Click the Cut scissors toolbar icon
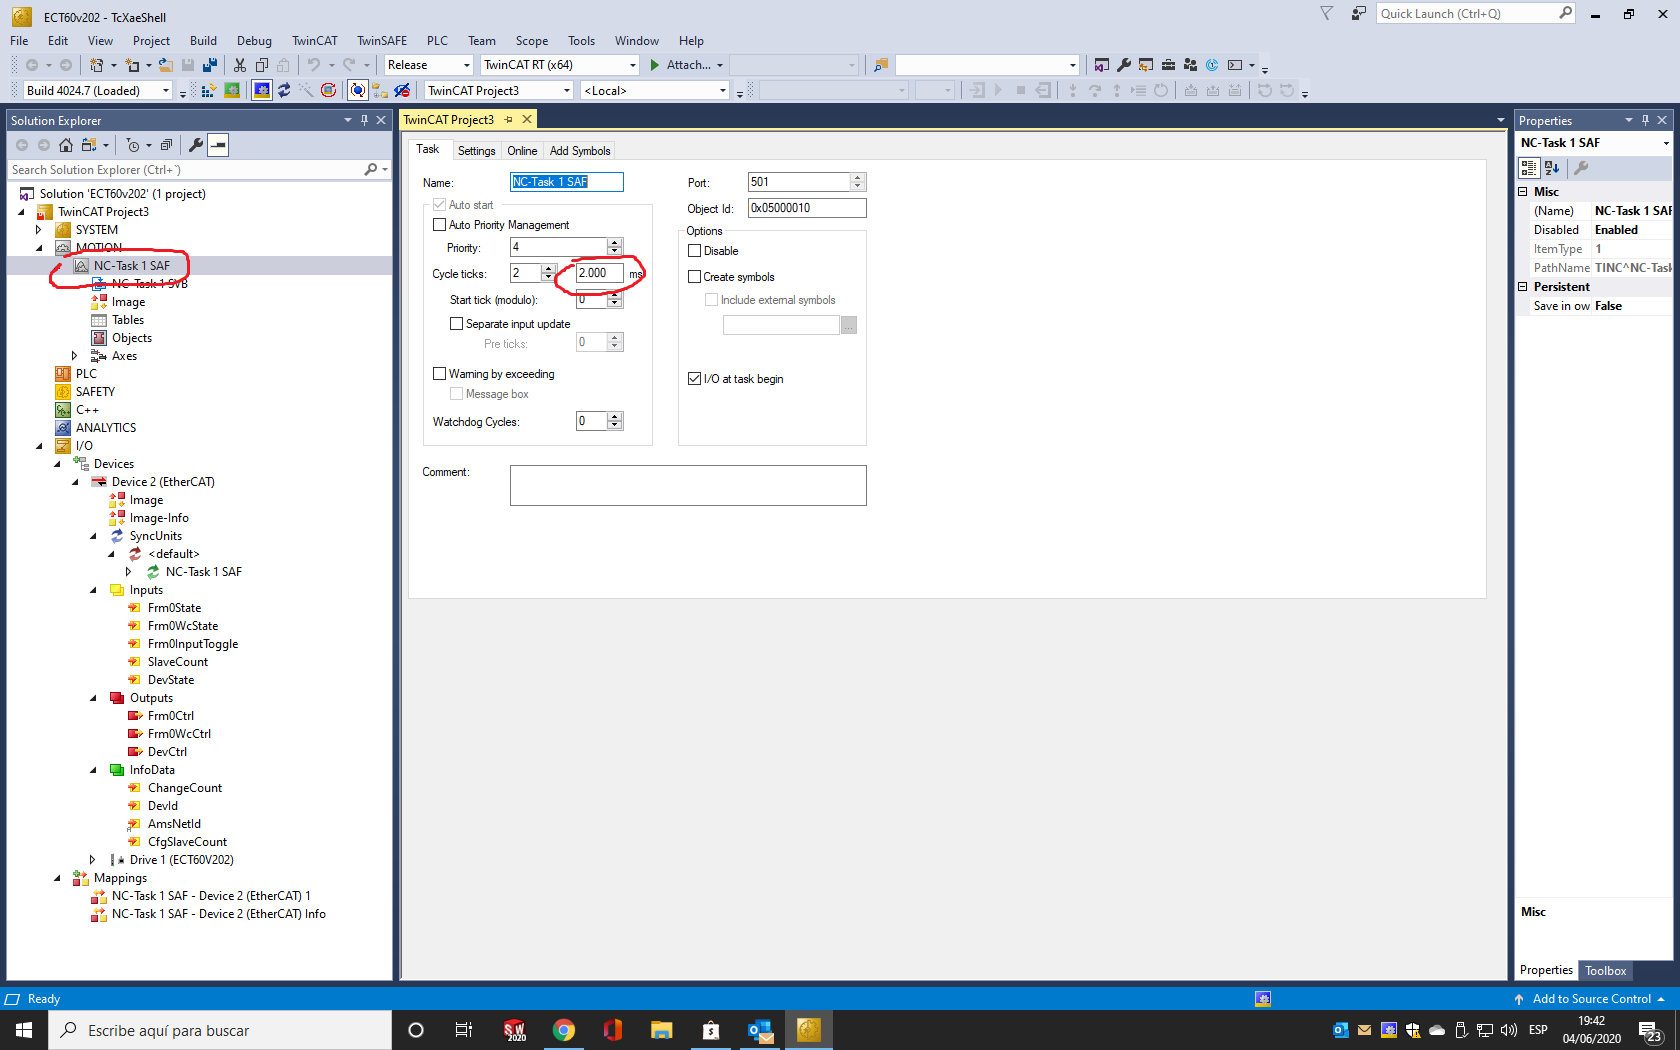Image resolution: width=1680 pixels, height=1050 pixels. pyautogui.click(x=240, y=65)
